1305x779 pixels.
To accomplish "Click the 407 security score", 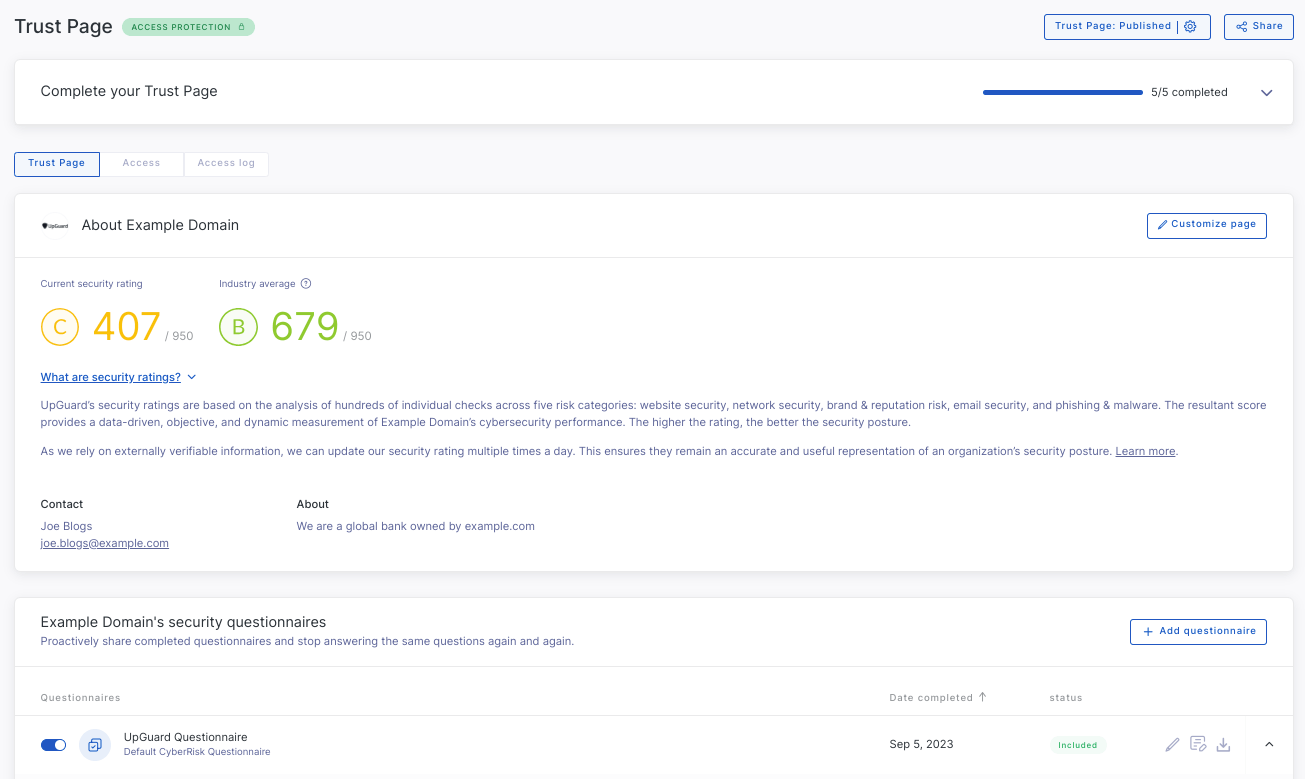I will (x=127, y=327).
